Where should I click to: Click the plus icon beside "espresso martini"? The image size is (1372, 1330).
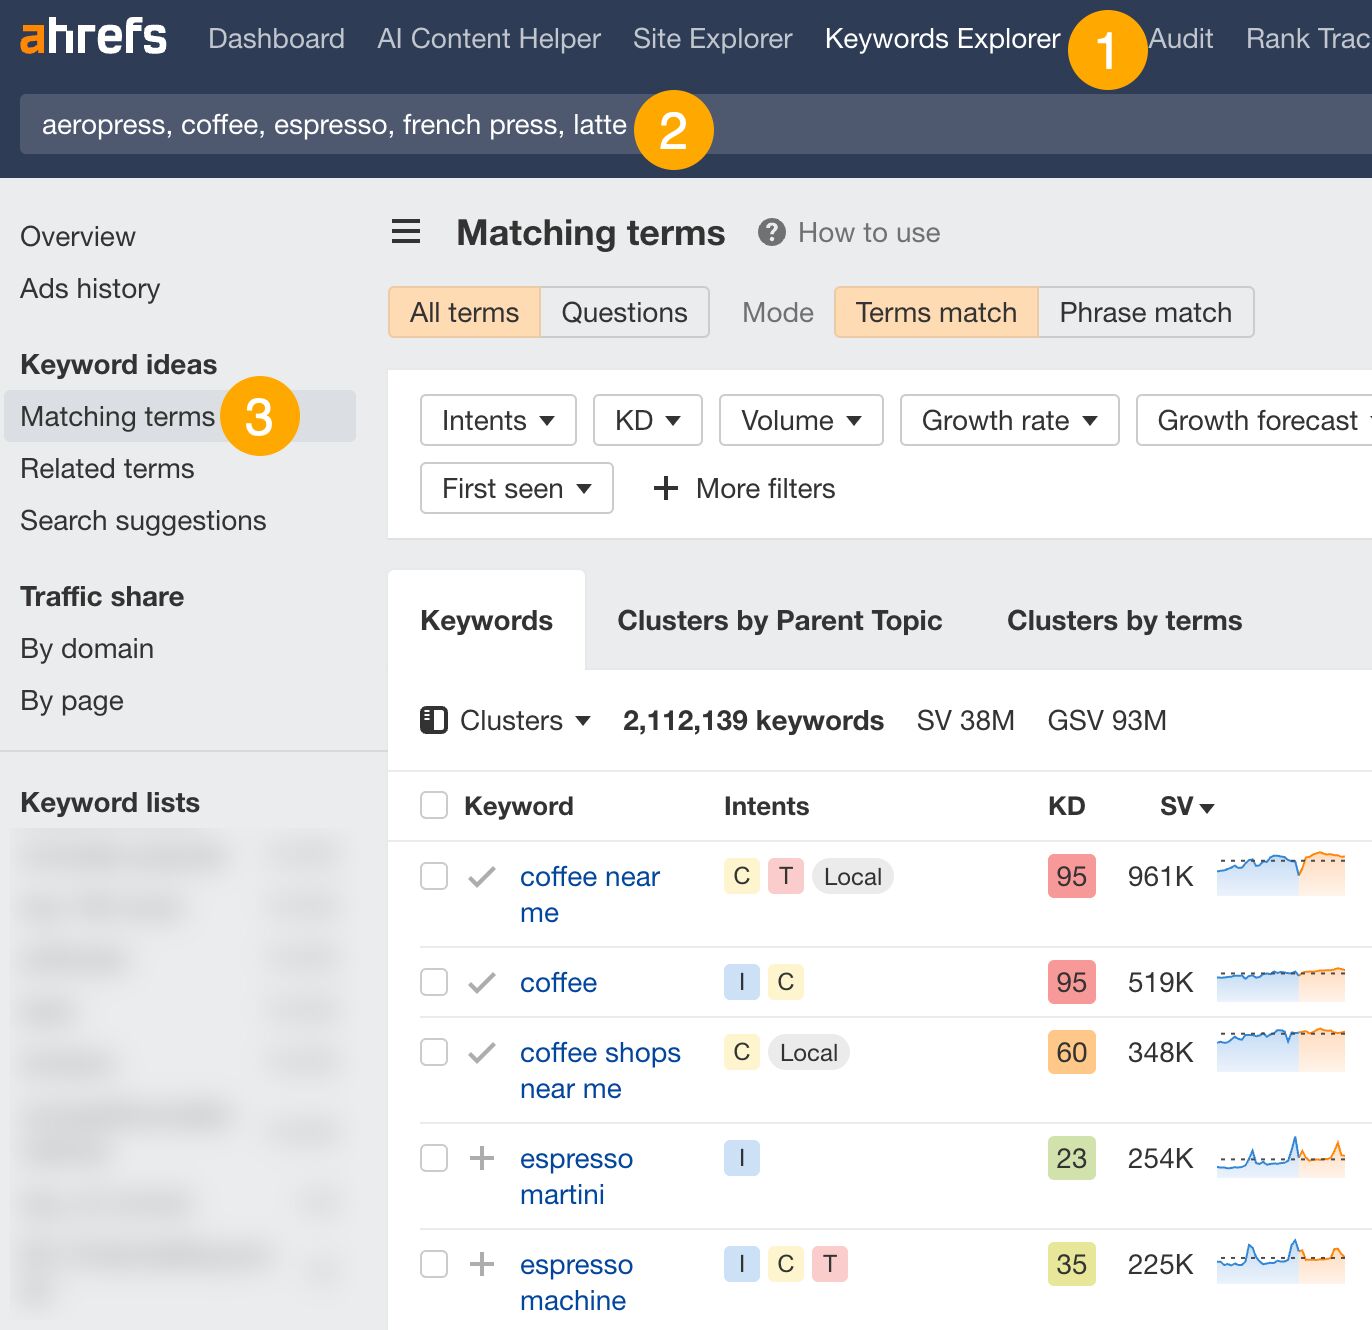click(x=482, y=1158)
